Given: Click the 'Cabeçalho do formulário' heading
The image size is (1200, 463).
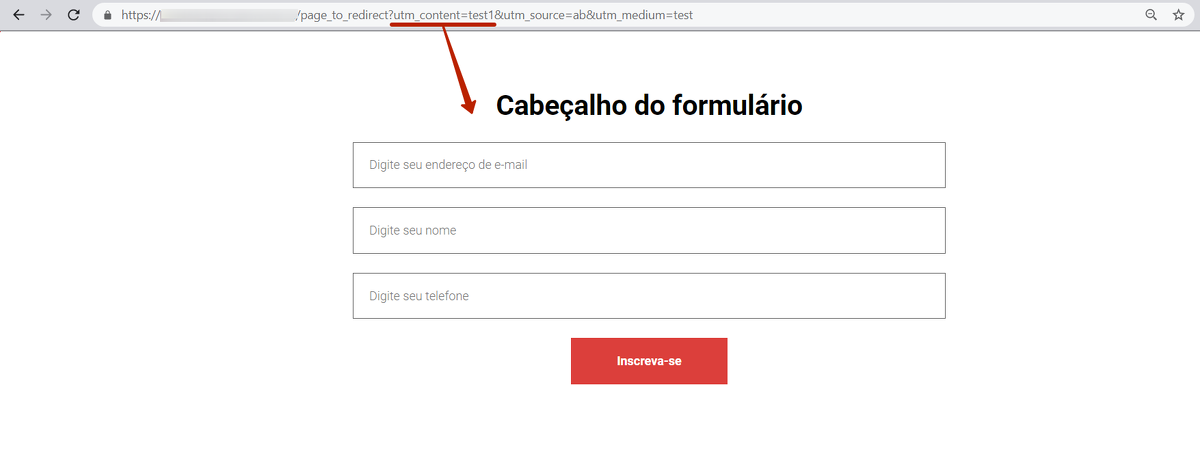Looking at the screenshot, I should (649, 105).
